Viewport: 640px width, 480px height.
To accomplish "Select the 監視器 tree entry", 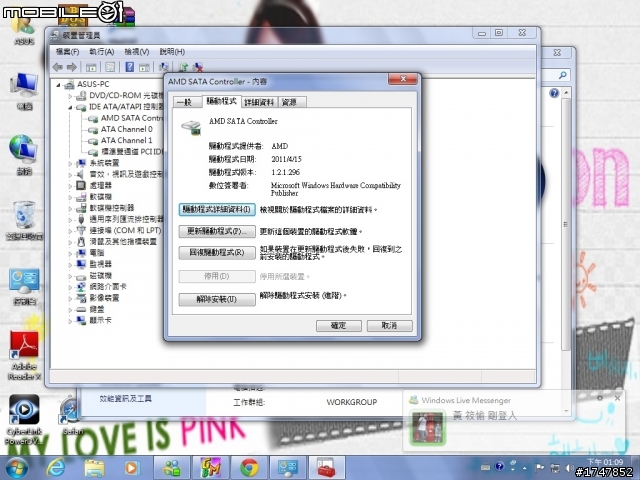I will [x=100, y=264].
